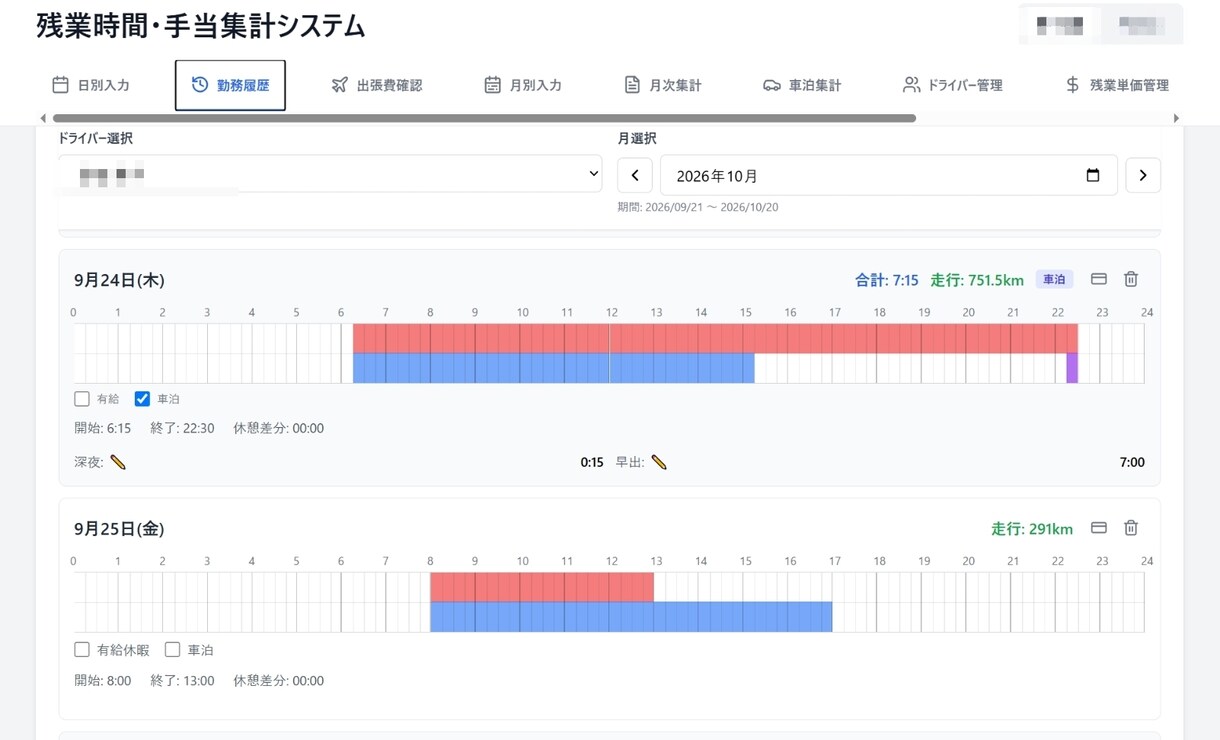Click the blurred user button at top right

(x=1060, y=24)
